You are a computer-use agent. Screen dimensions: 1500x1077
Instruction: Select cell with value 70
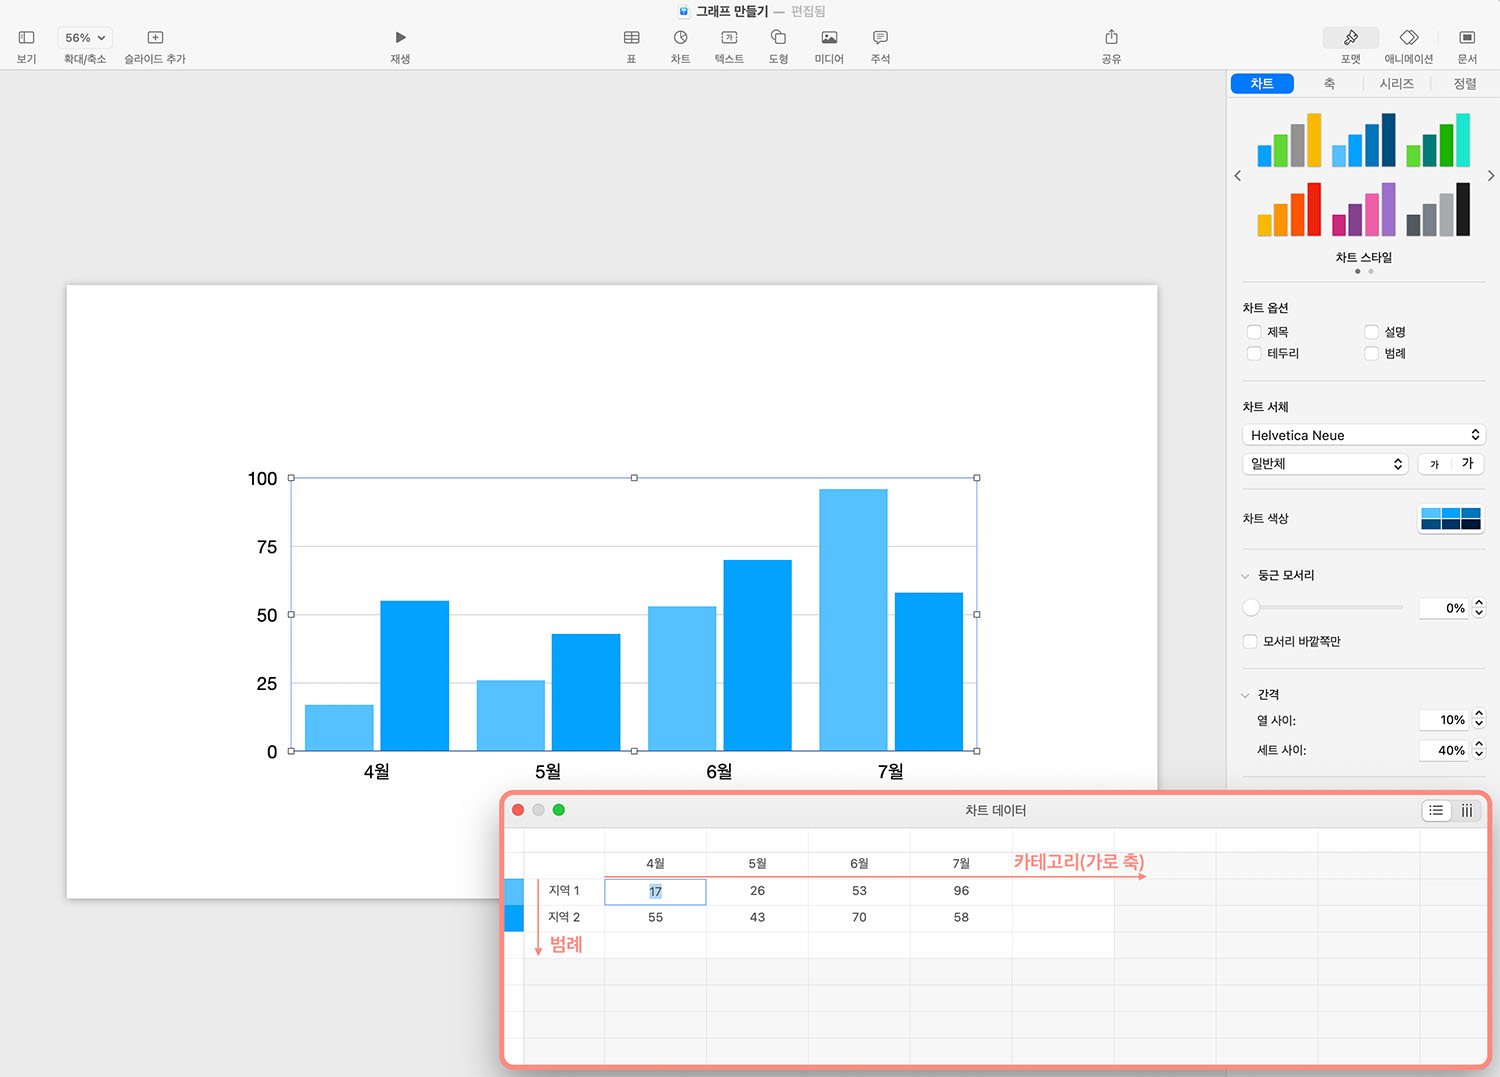[x=859, y=918]
